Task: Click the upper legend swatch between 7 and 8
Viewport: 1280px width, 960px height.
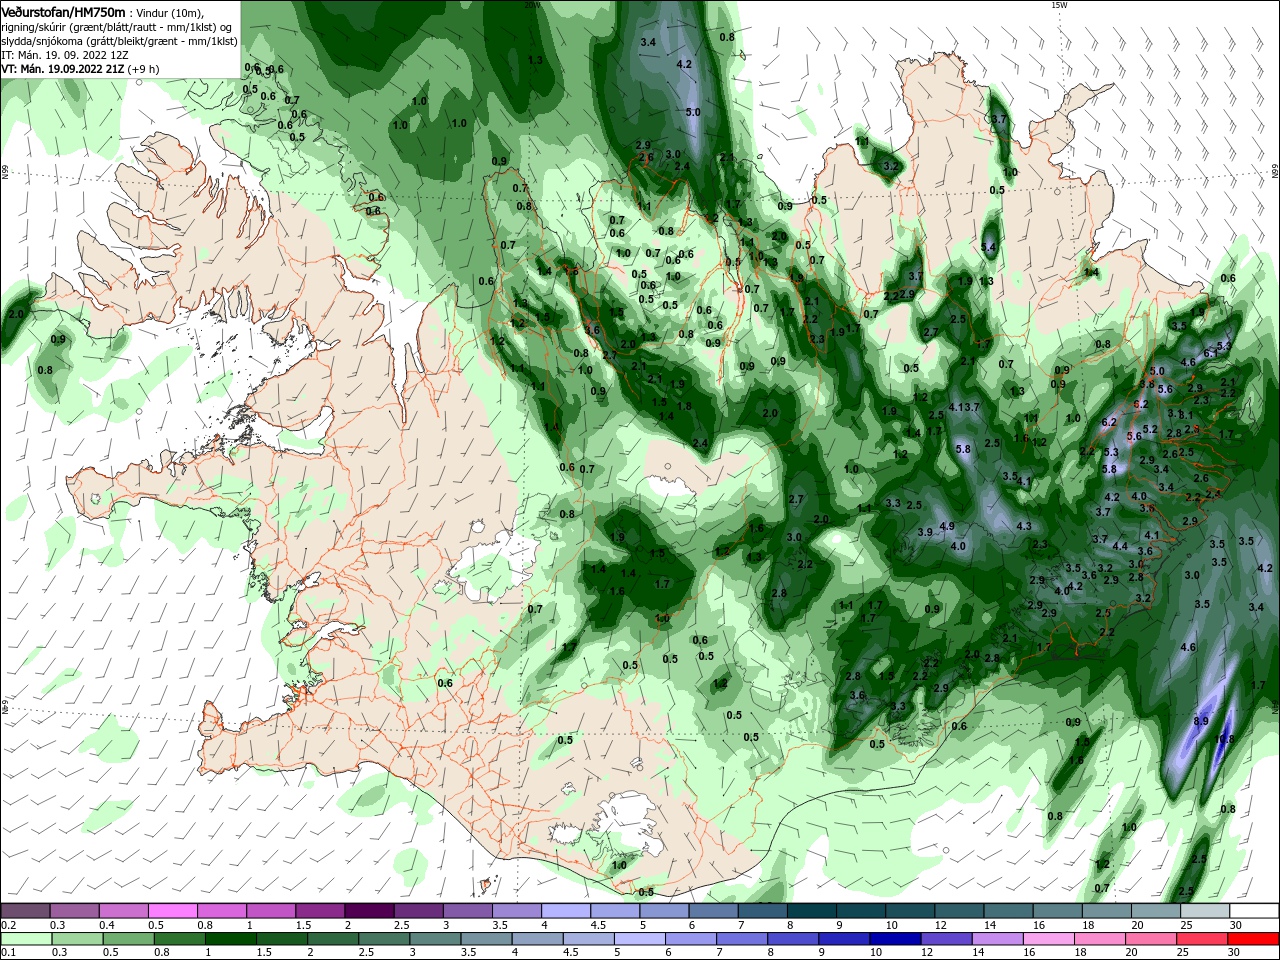Action: point(762,911)
